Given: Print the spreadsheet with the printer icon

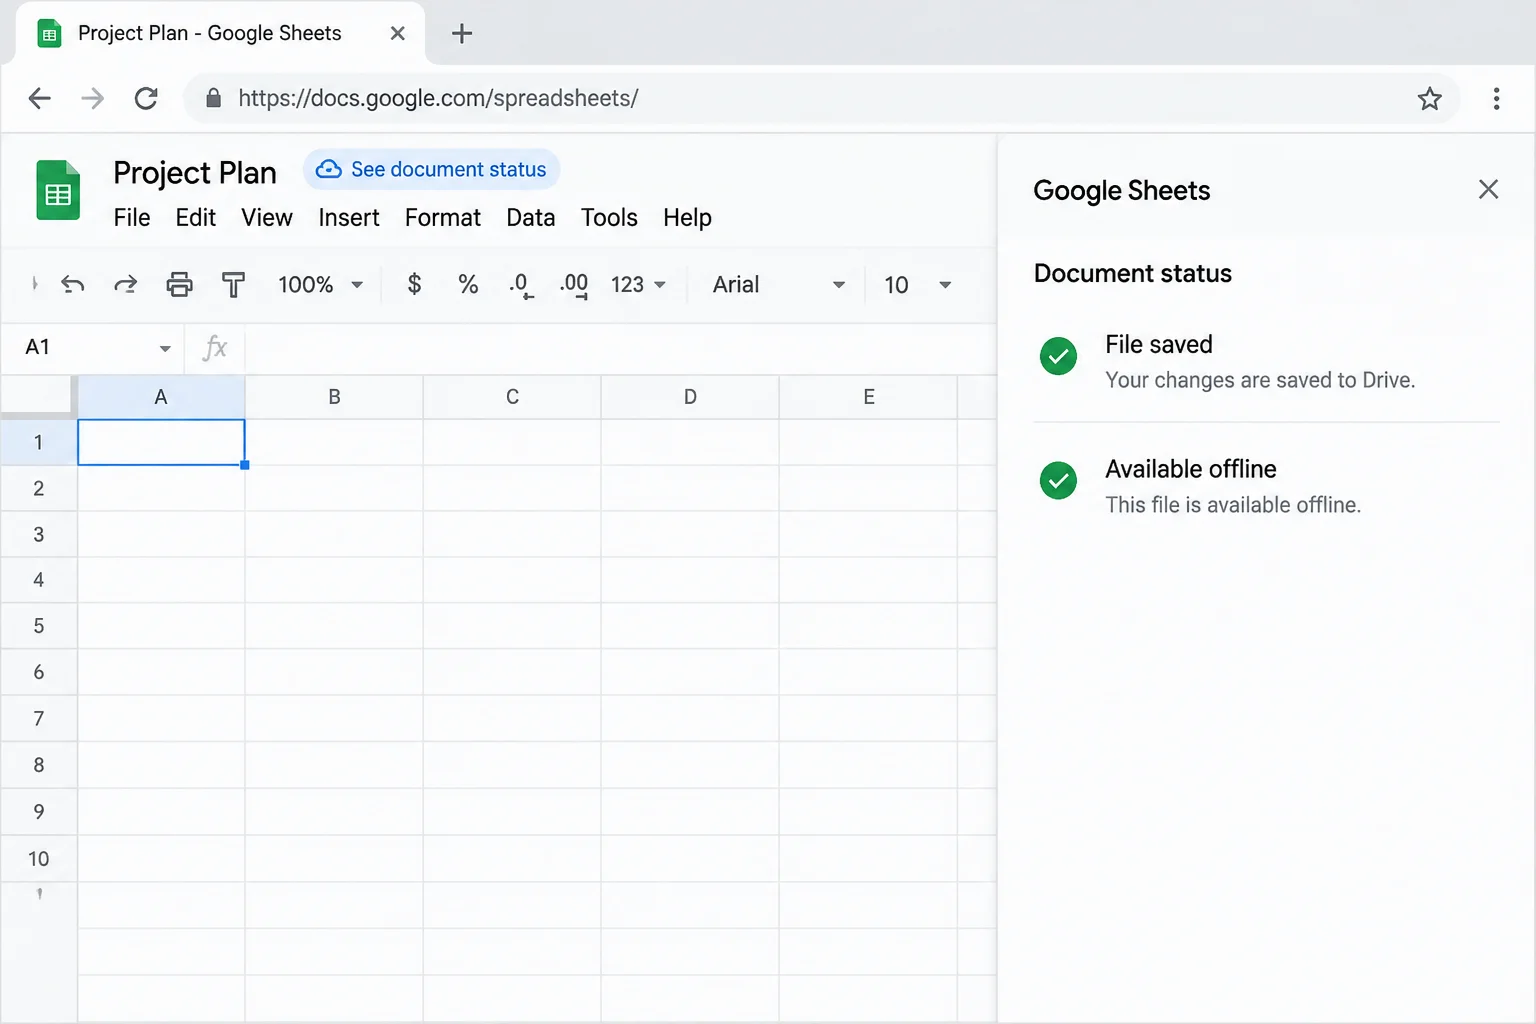Looking at the screenshot, I should (179, 285).
